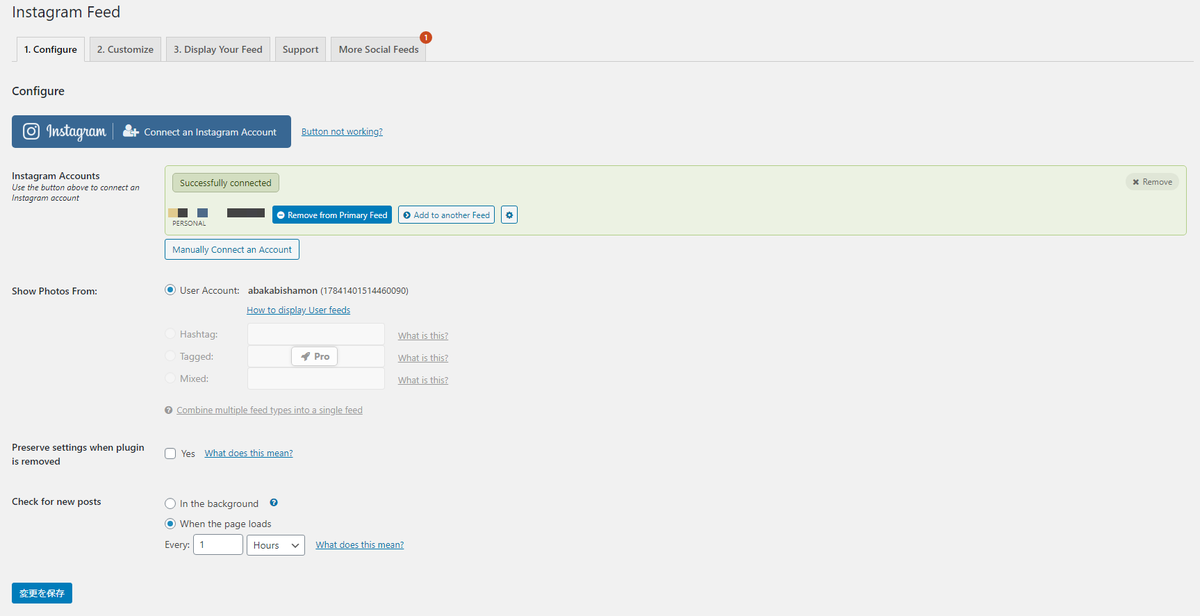Click the Pro rocket badge
The height and width of the screenshot is (616, 1200).
click(315, 356)
